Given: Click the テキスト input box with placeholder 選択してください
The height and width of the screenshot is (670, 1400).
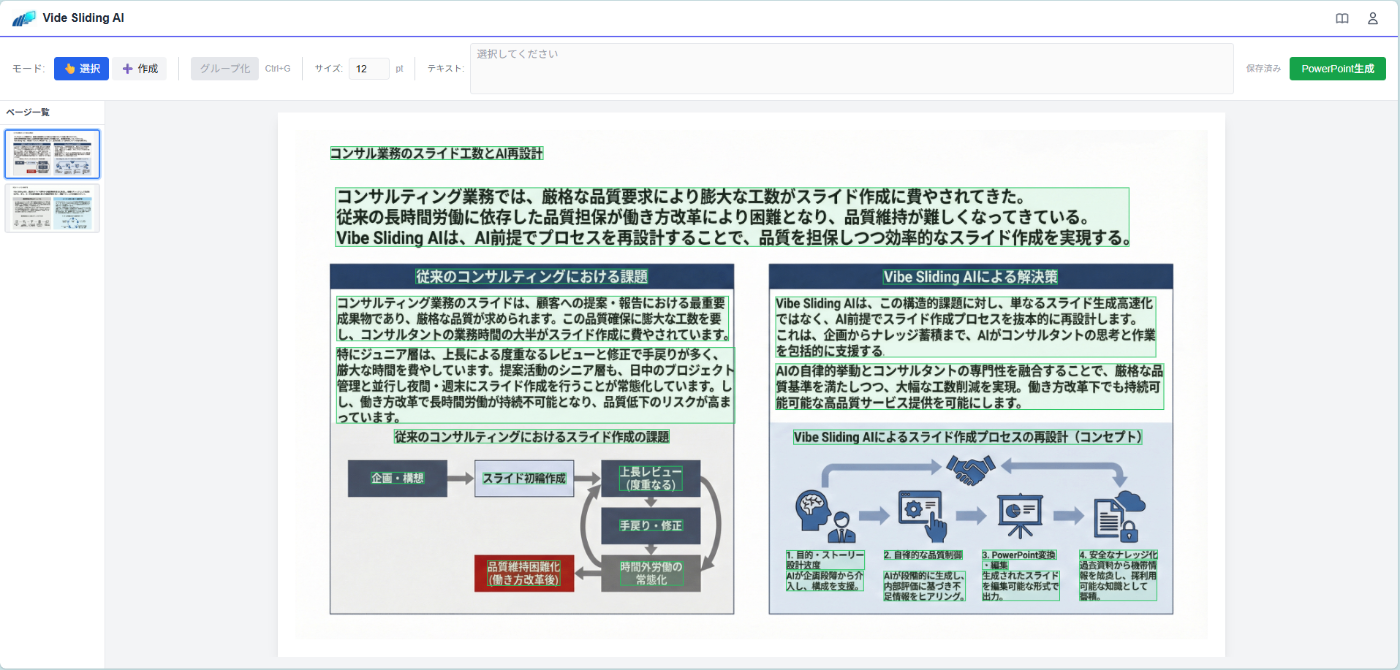Looking at the screenshot, I should pyautogui.click(x=851, y=68).
